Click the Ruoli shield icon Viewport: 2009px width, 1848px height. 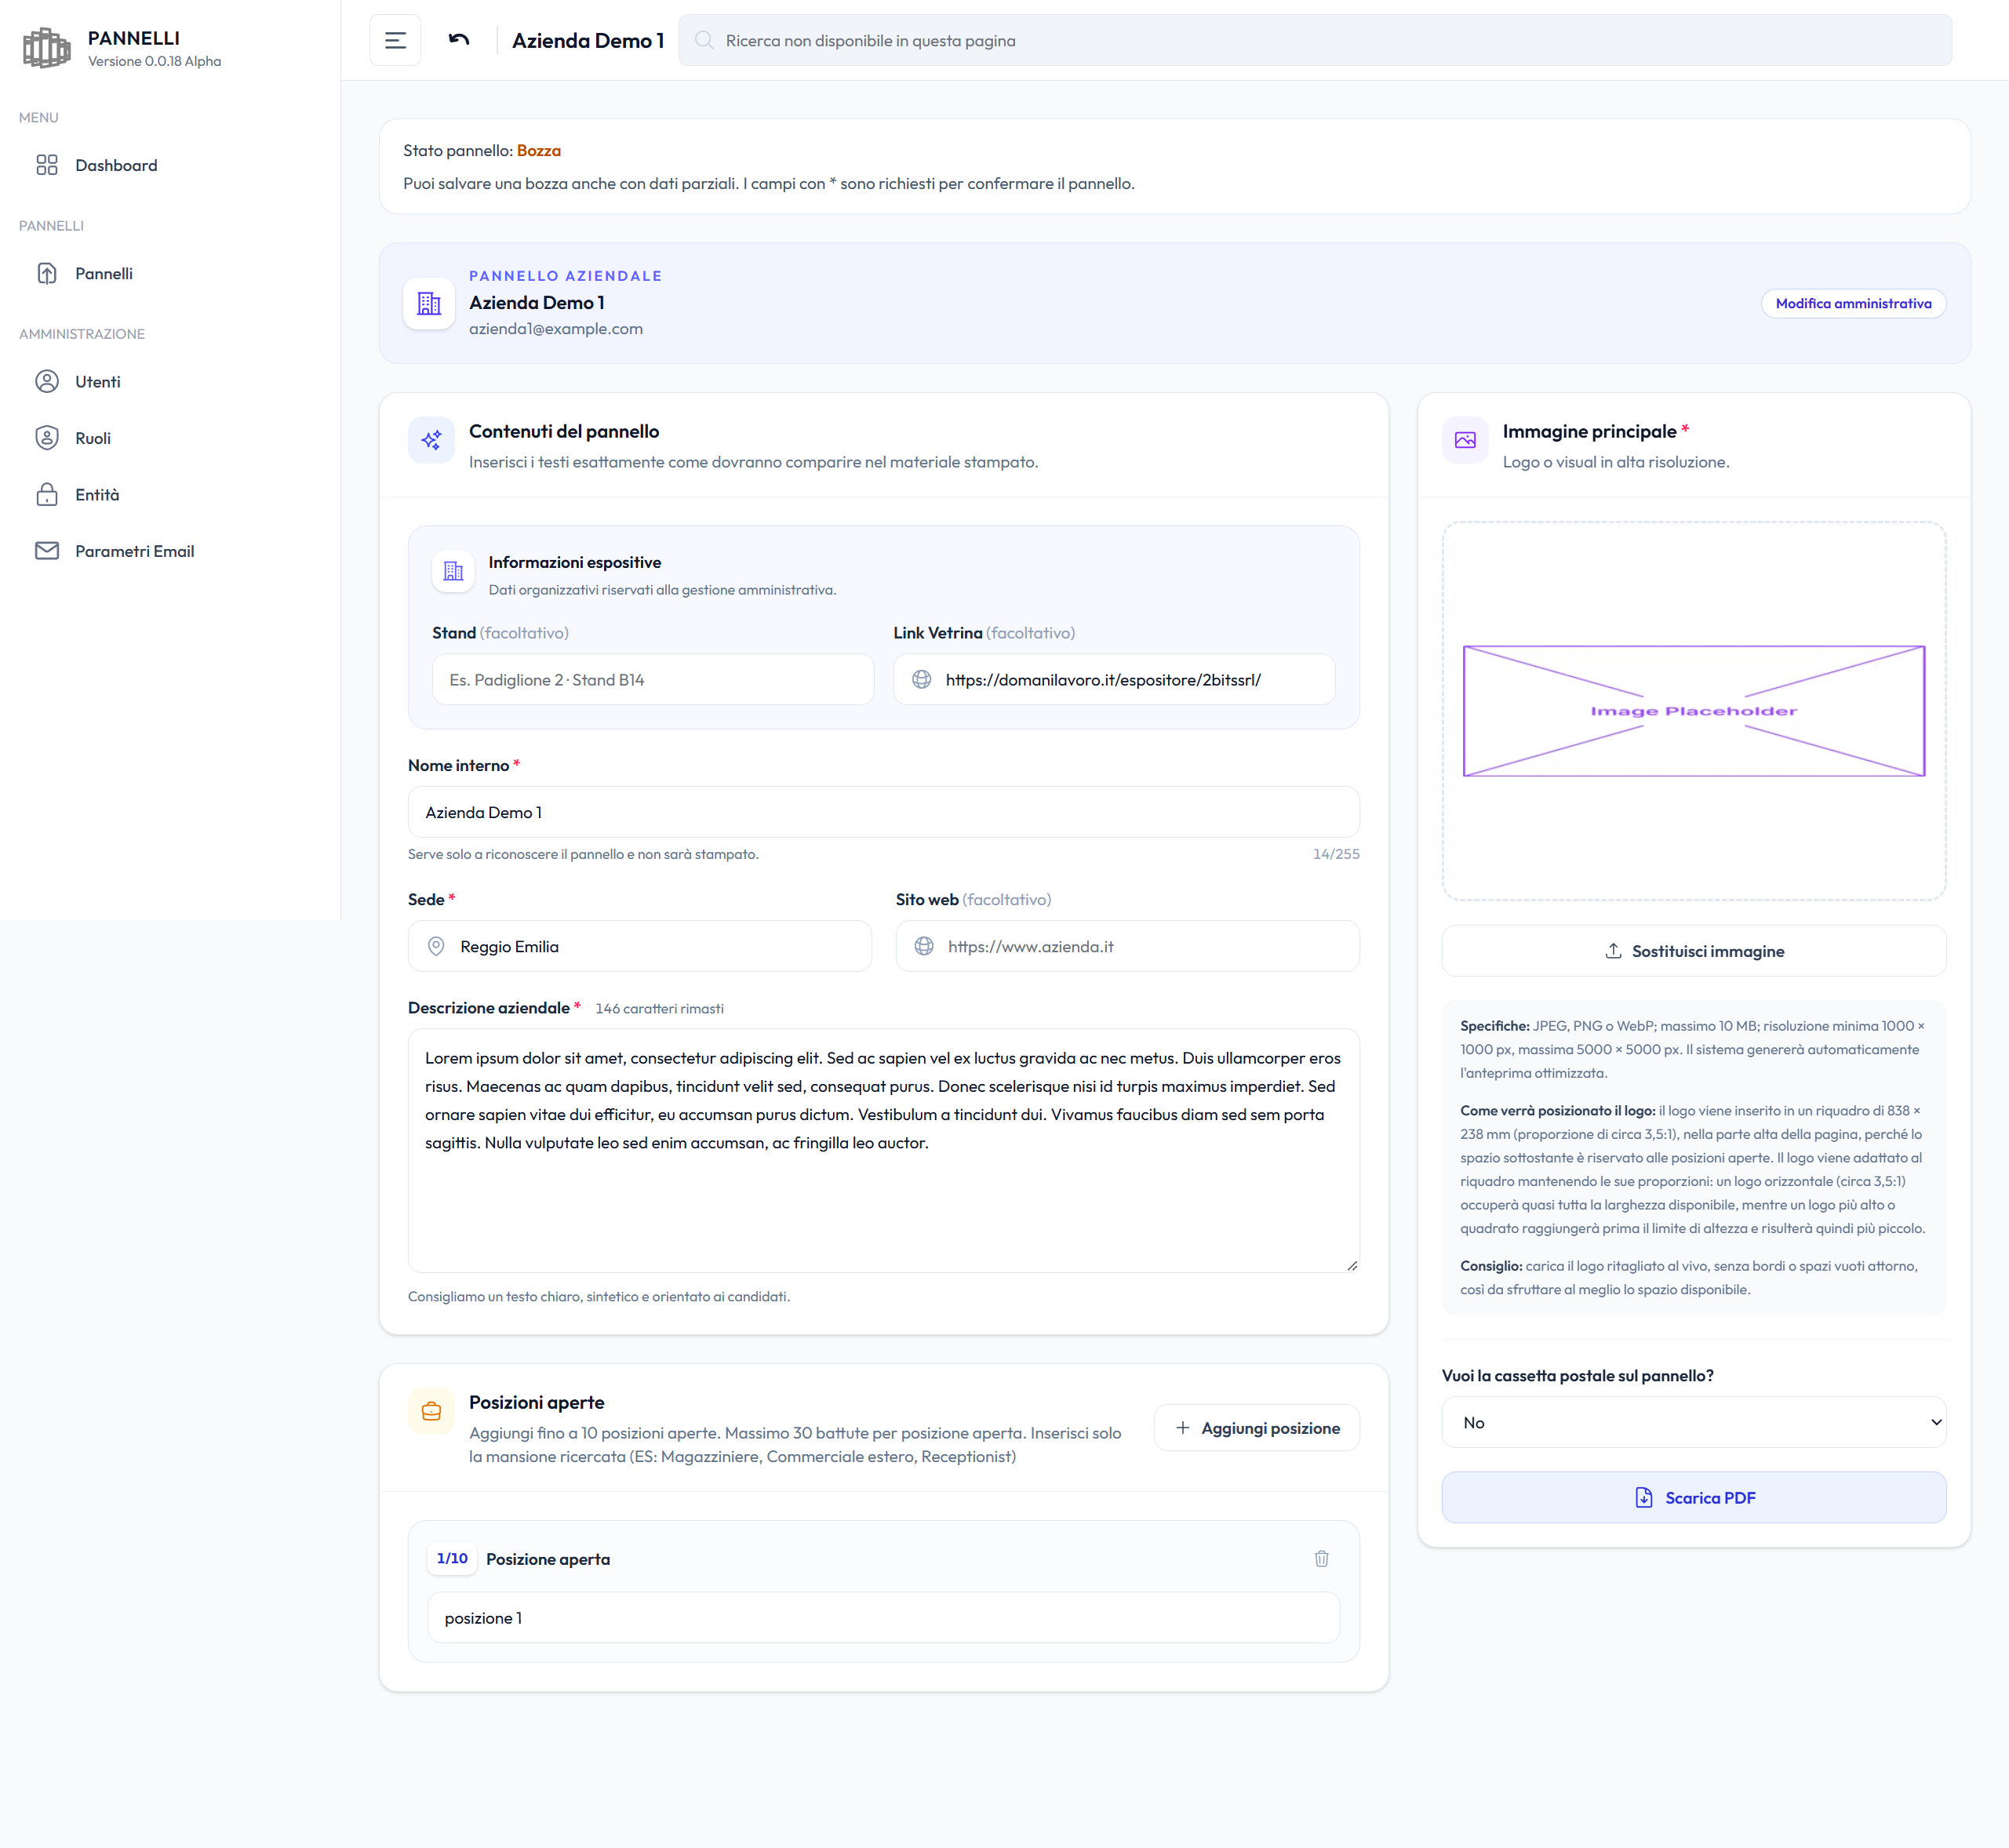[x=47, y=438]
